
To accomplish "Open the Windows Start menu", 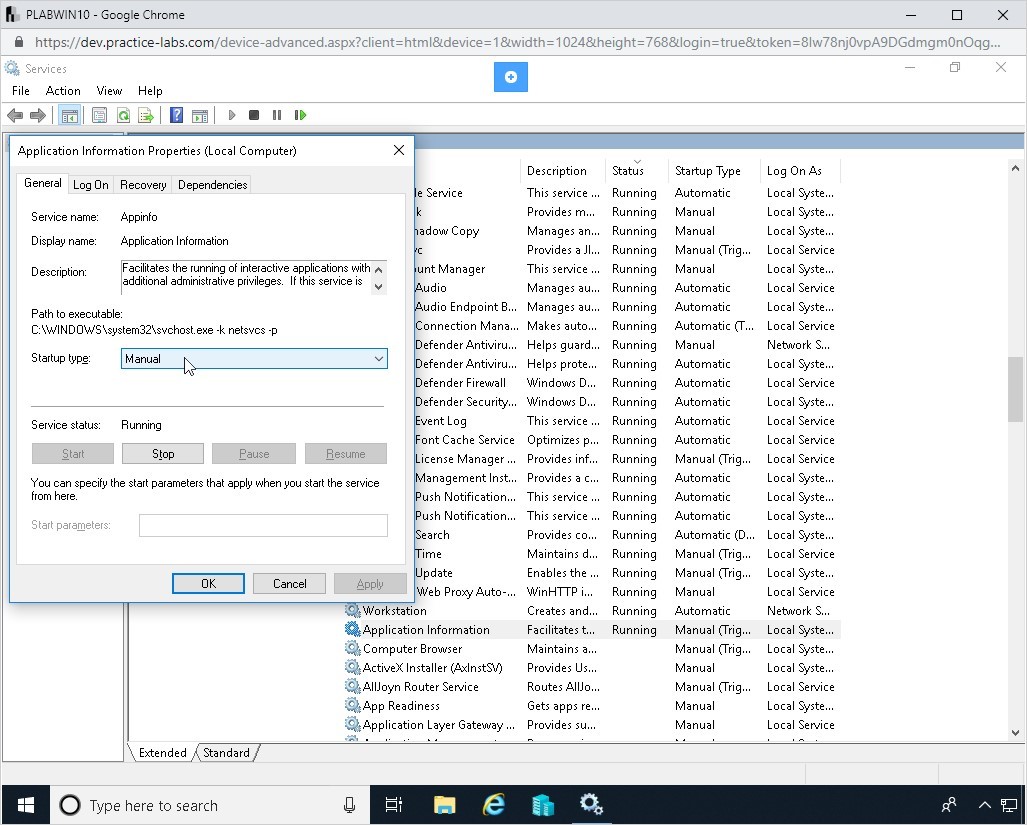I will point(26,805).
